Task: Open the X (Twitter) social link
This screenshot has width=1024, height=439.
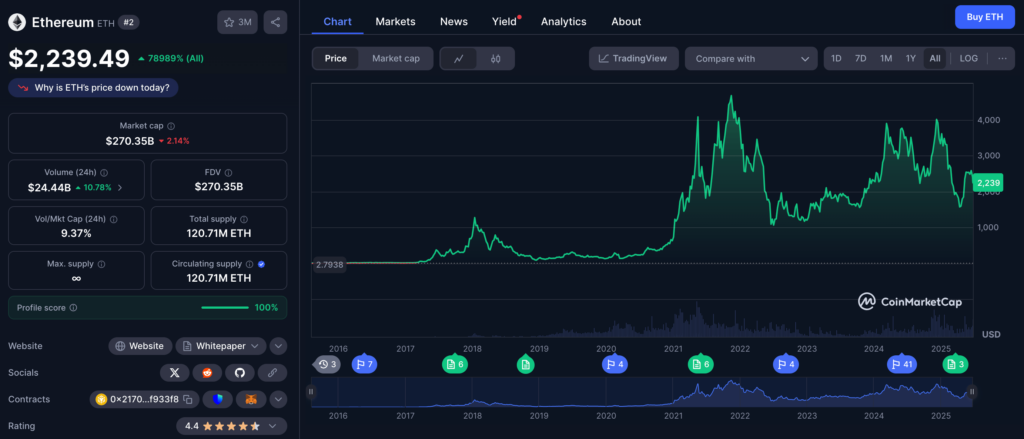Action: (174, 373)
